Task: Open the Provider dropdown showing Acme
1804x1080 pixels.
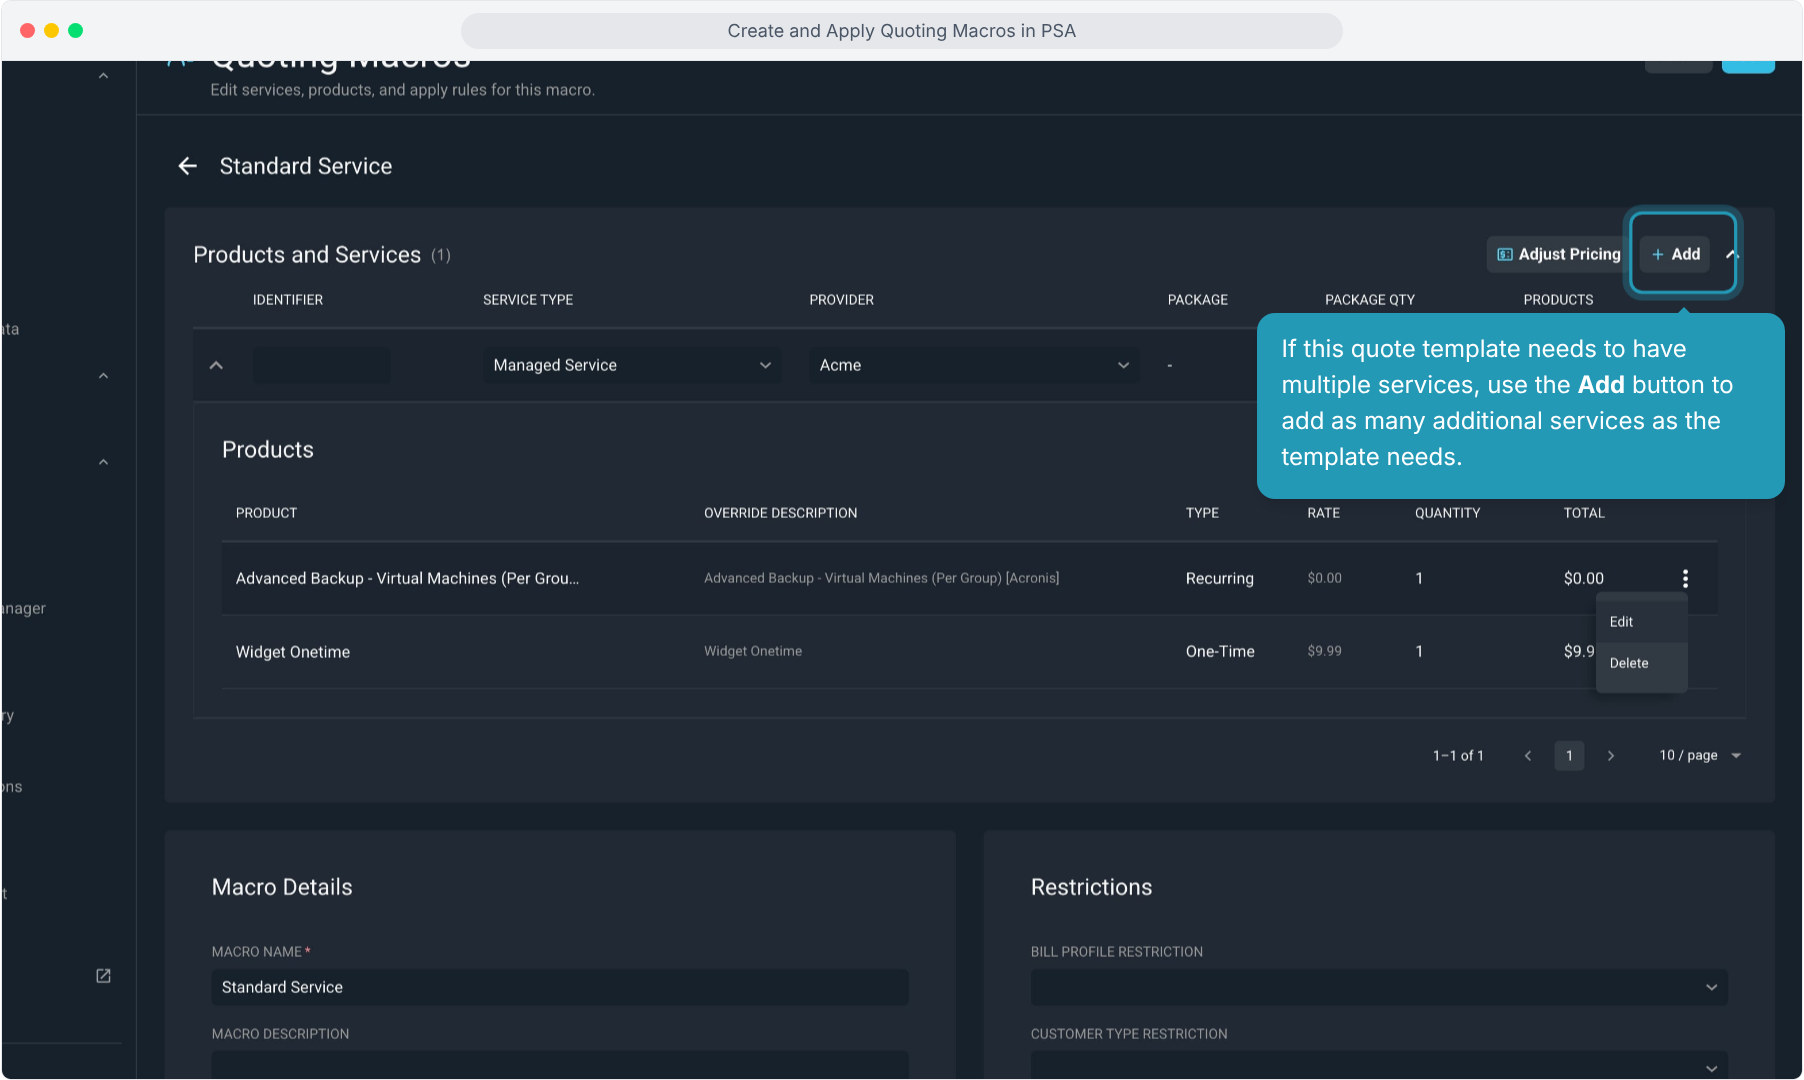Action: click(974, 365)
